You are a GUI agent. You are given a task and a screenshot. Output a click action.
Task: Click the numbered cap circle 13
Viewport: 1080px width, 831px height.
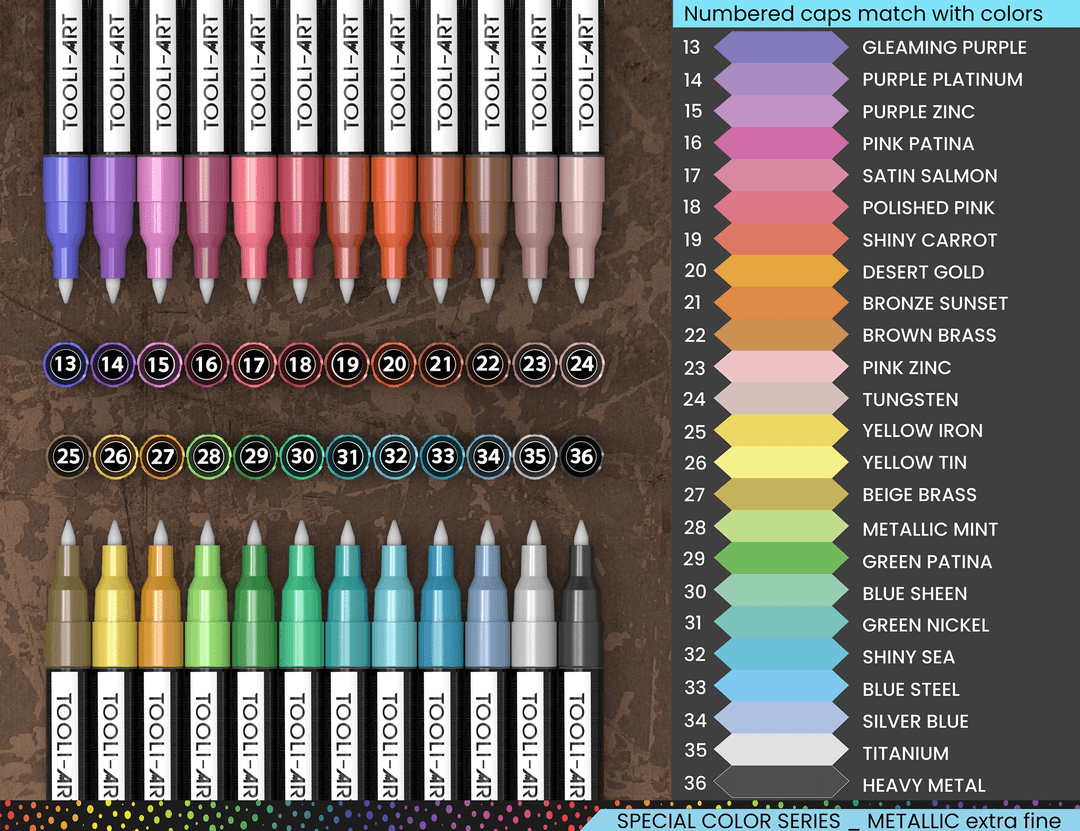coord(65,364)
